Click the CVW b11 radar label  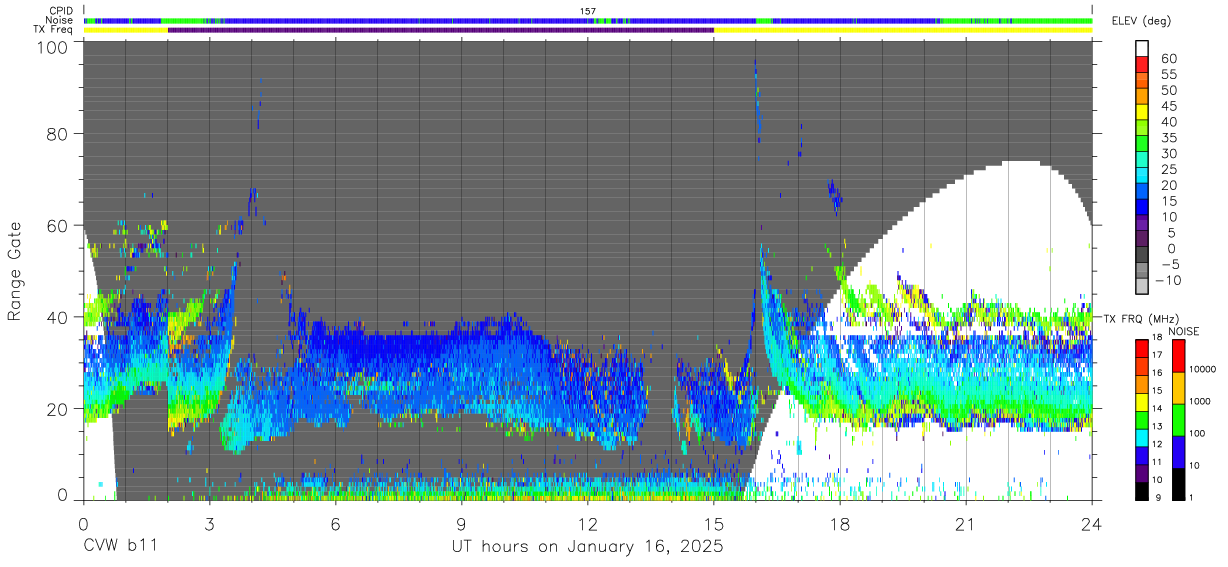pos(119,546)
